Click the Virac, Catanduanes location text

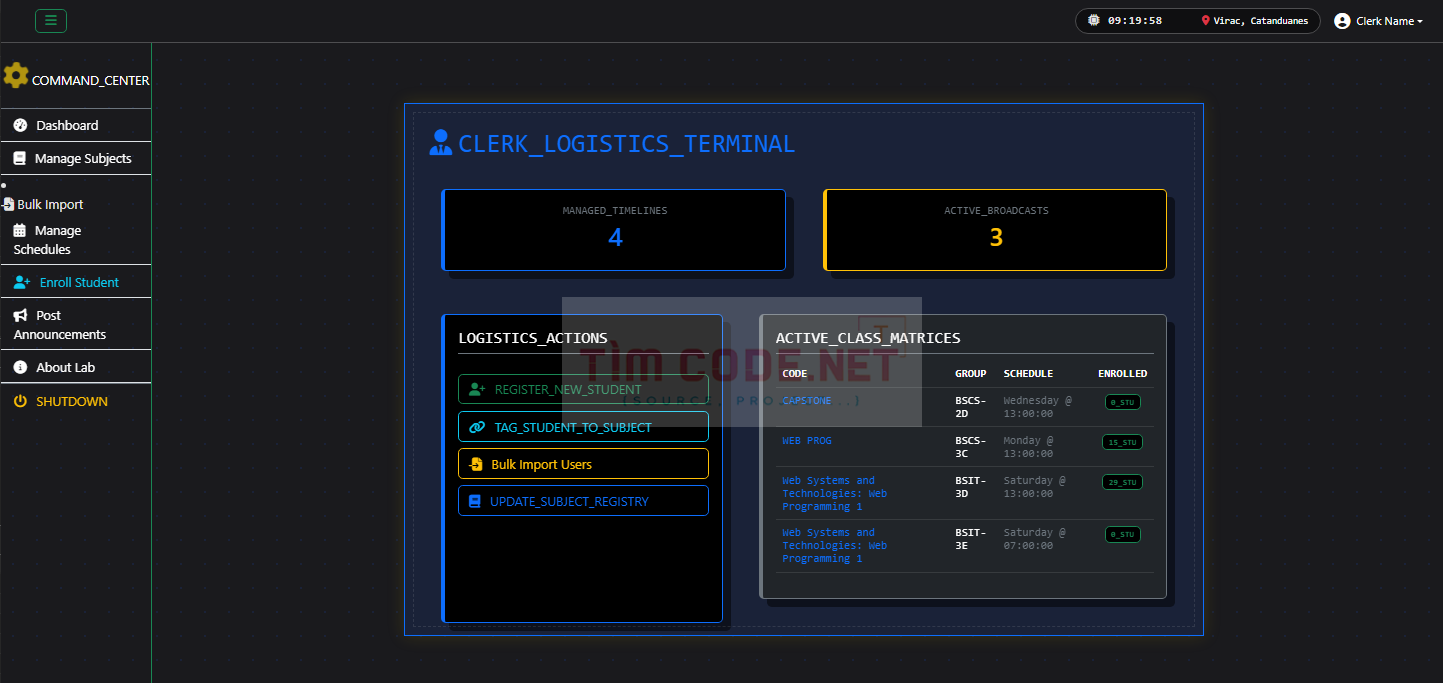coord(1260,21)
